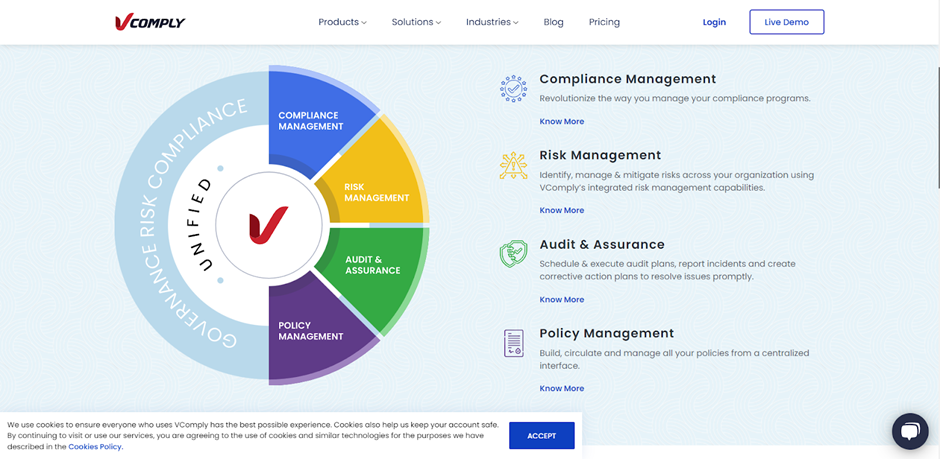Click the red V logo in wheel center

269,225
